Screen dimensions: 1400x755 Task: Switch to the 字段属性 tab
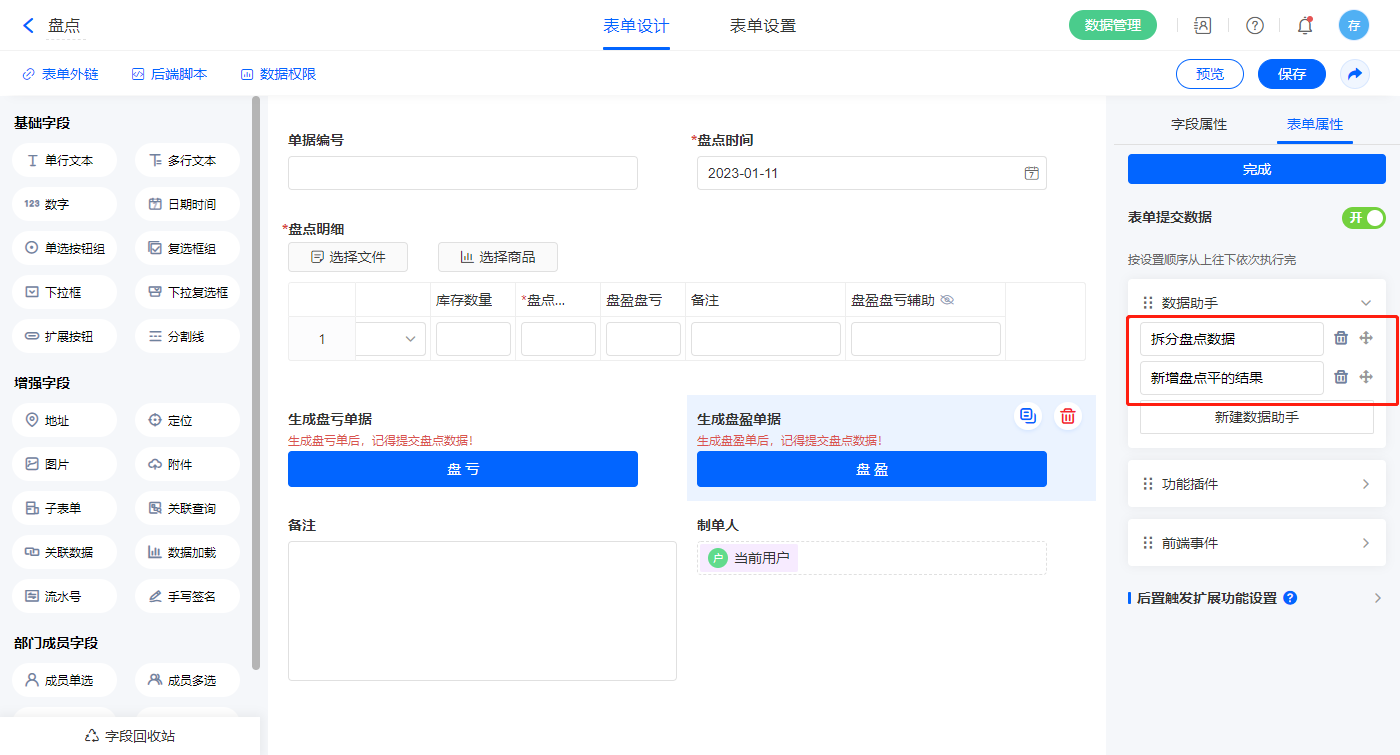1199,125
